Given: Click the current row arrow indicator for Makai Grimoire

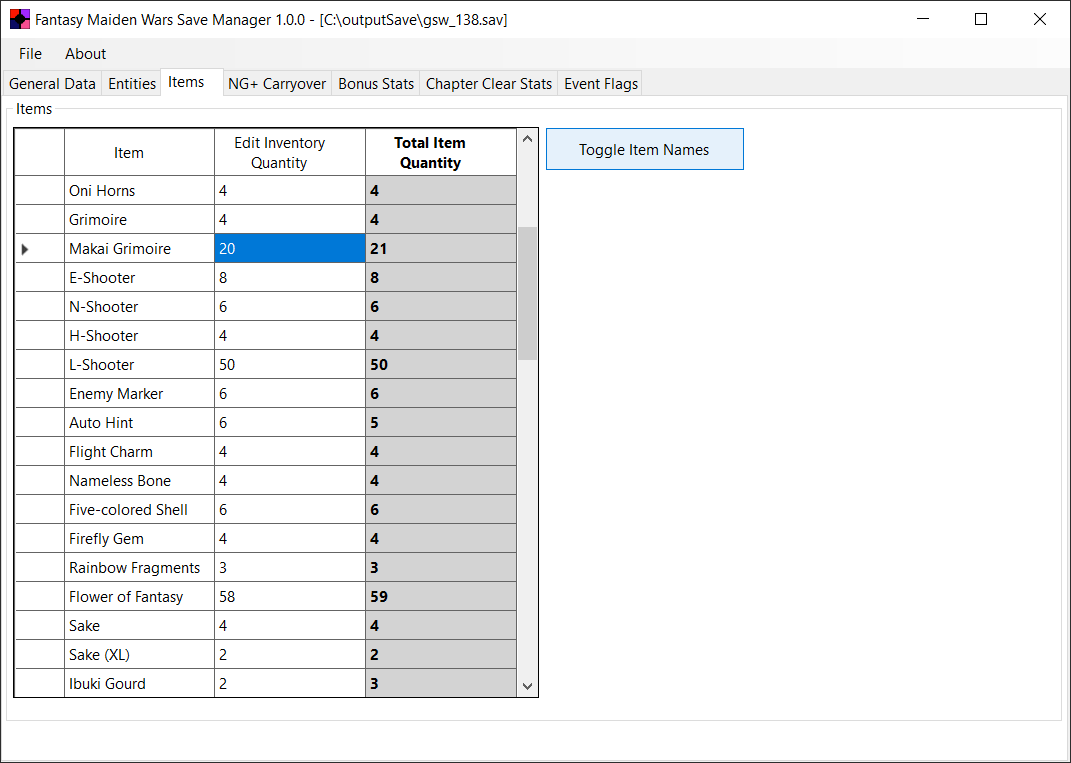Looking at the screenshot, I should point(25,249).
